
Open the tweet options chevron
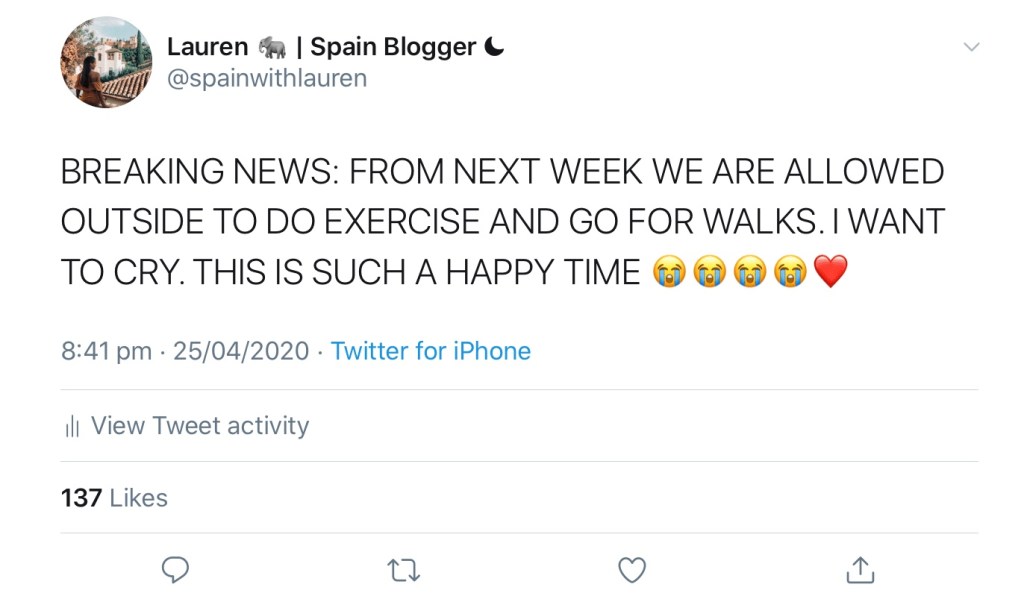coord(971,45)
